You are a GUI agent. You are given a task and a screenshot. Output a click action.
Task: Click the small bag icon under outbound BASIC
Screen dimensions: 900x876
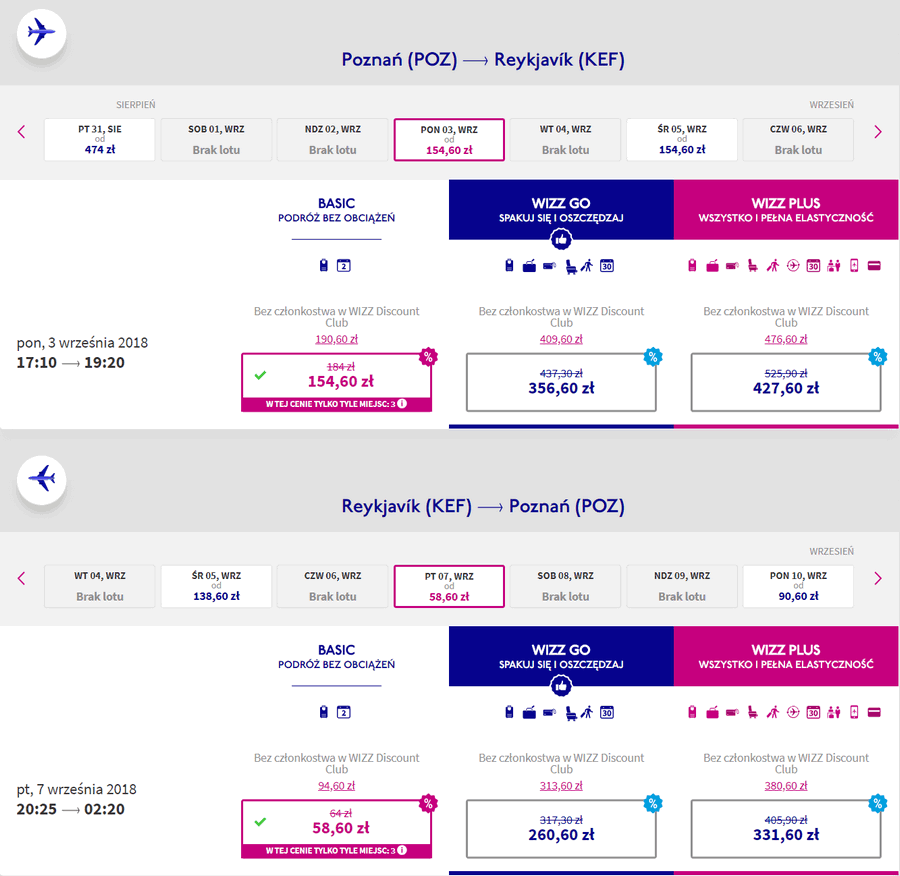[x=324, y=265]
